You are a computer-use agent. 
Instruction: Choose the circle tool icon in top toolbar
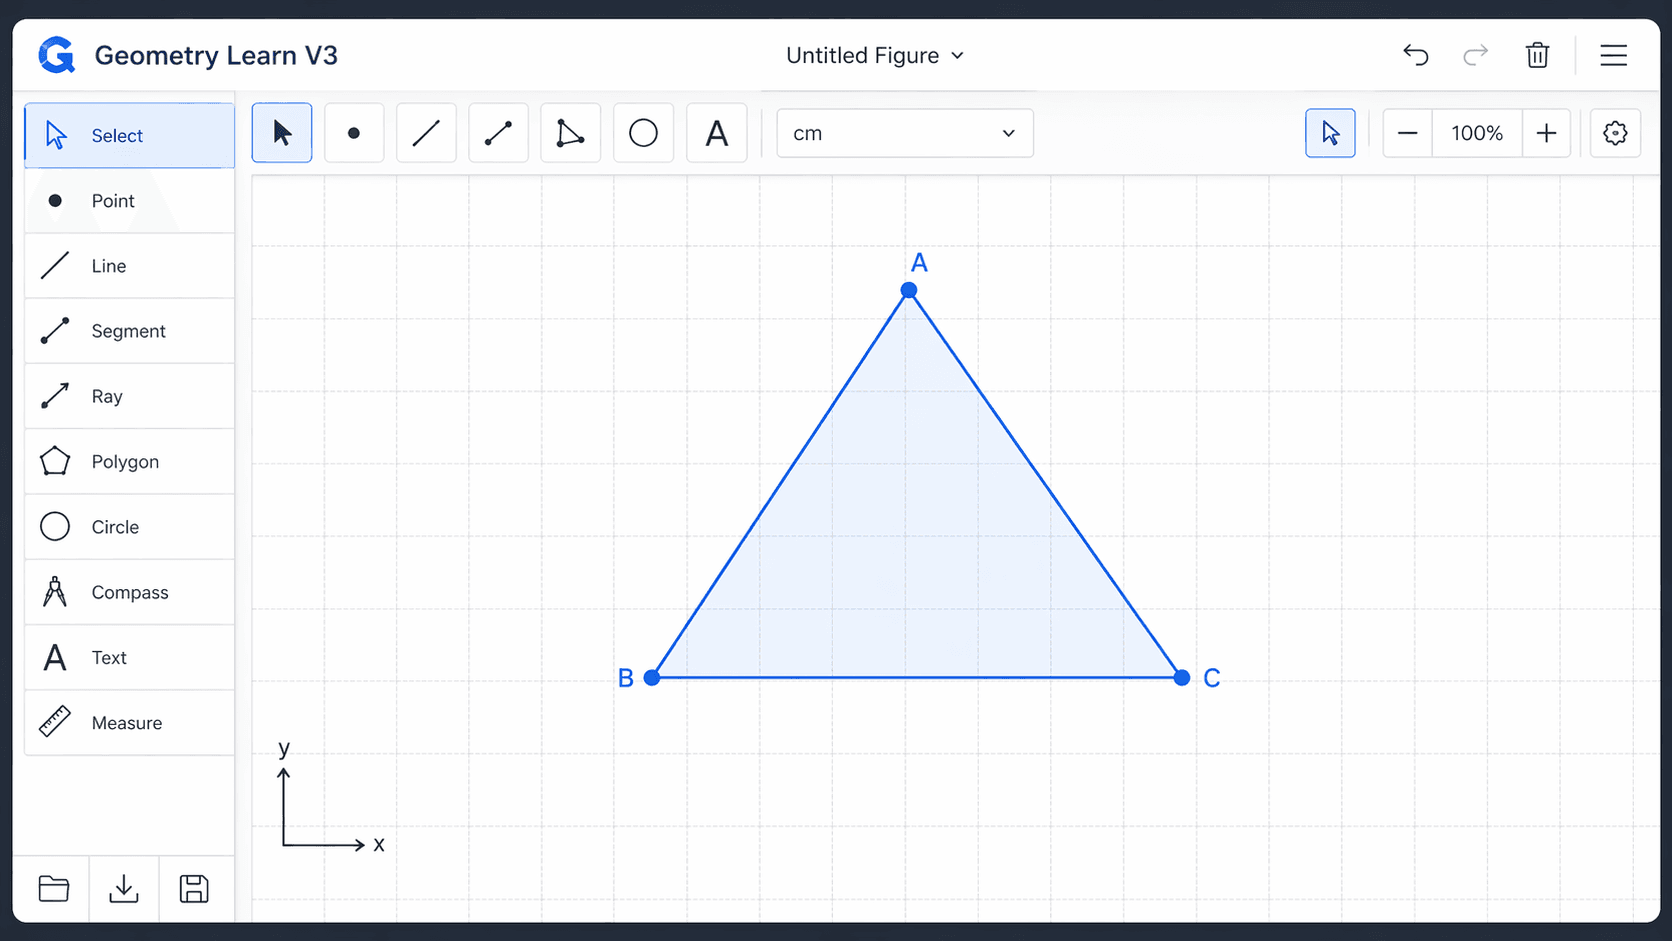pos(643,133)
